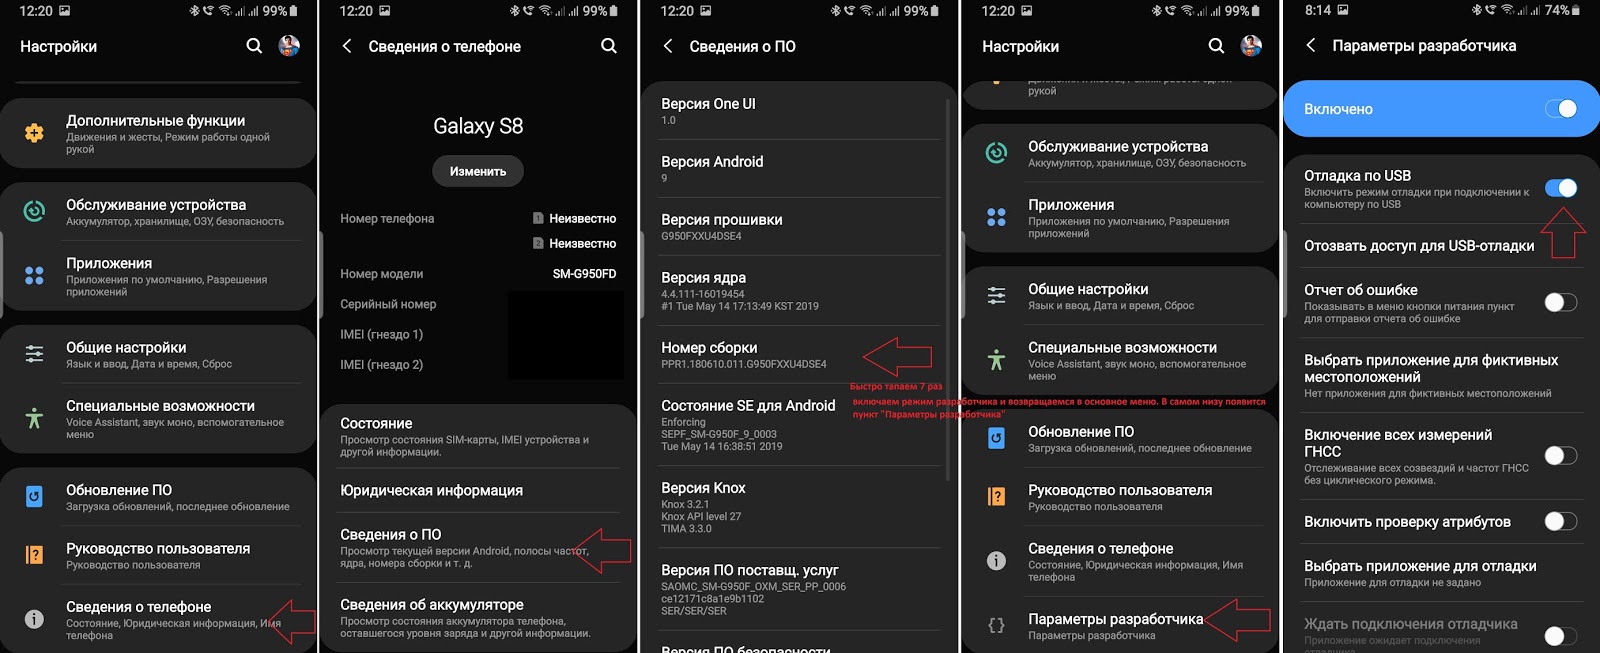The height and width of the screenshot is (653, 1600).
Task: Toggle Ждать подключения отладчика switch
Action: 1561,635
